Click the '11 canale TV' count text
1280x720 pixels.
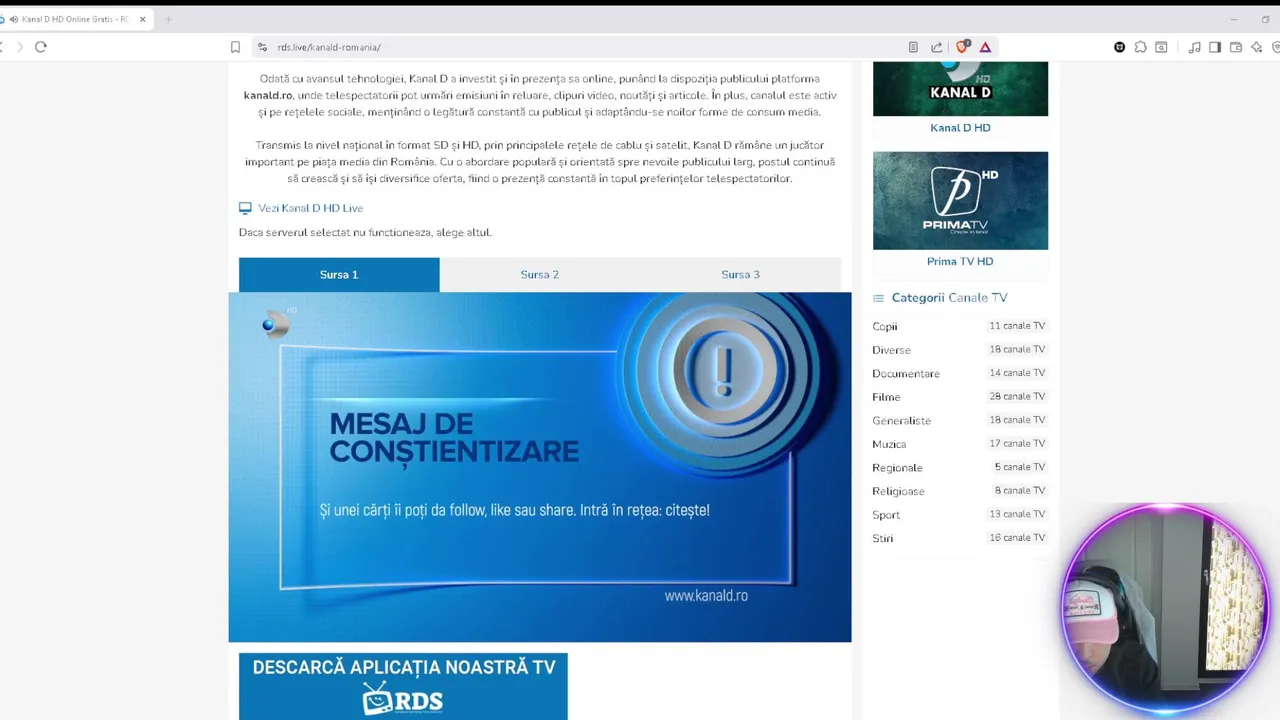1017,326
